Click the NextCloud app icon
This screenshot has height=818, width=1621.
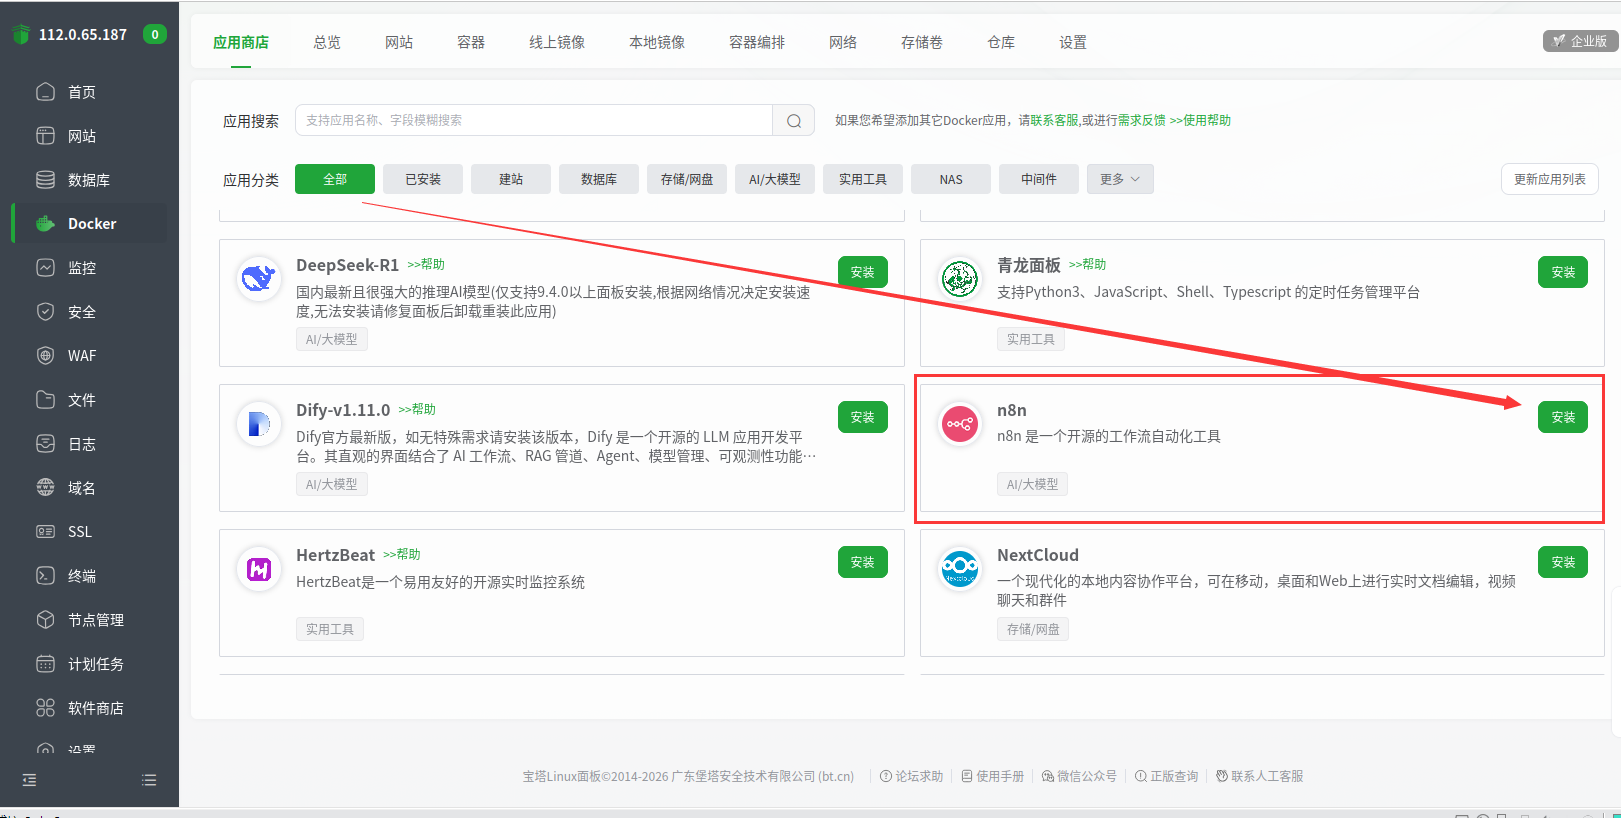959,570
